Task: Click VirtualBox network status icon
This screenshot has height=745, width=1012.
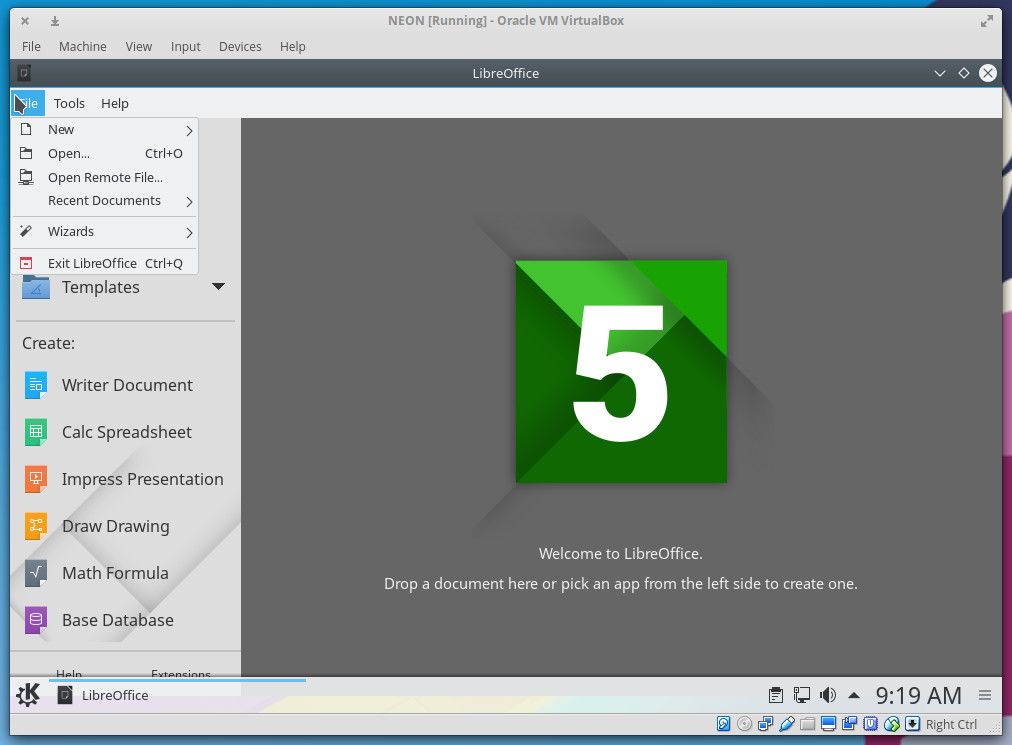Action: click(765, 724)
